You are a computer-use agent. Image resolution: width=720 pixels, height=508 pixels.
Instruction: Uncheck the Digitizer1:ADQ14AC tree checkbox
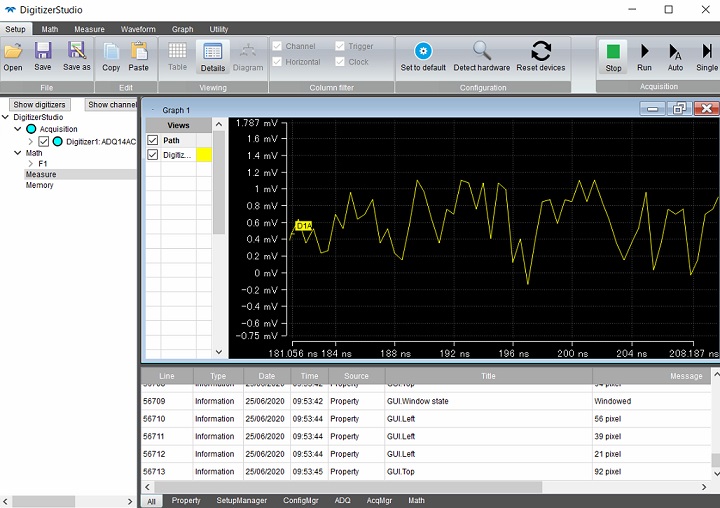pyautogui.click(x=43, y=142)
